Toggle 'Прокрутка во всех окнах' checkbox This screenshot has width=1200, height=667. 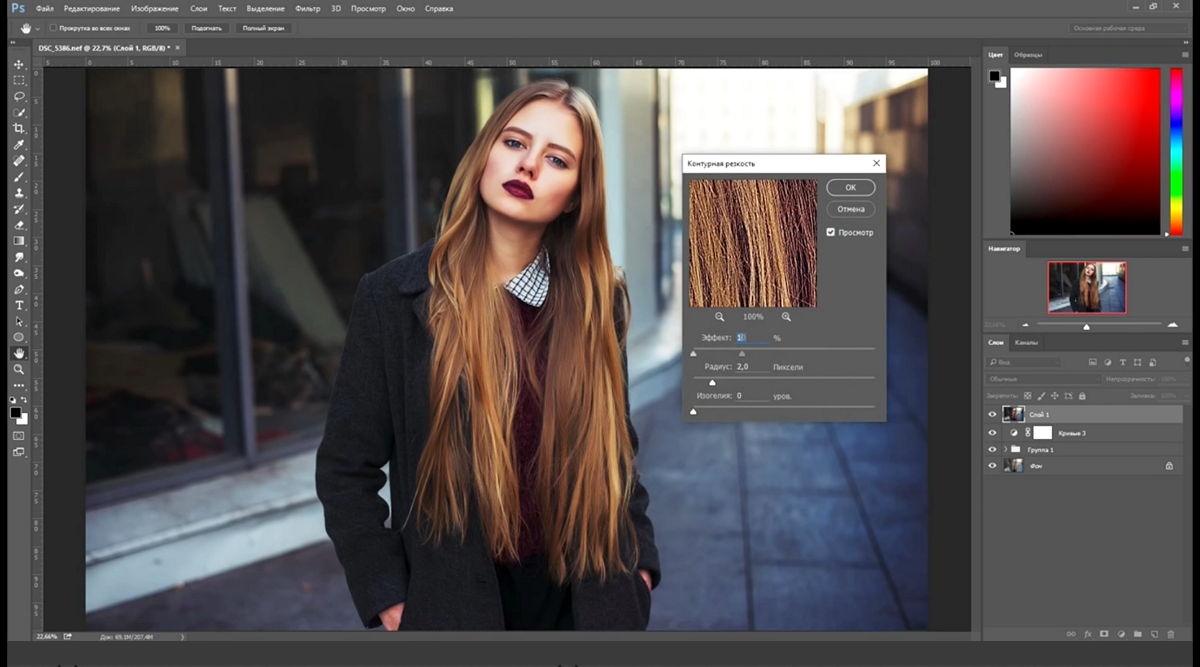coord(53,28)
